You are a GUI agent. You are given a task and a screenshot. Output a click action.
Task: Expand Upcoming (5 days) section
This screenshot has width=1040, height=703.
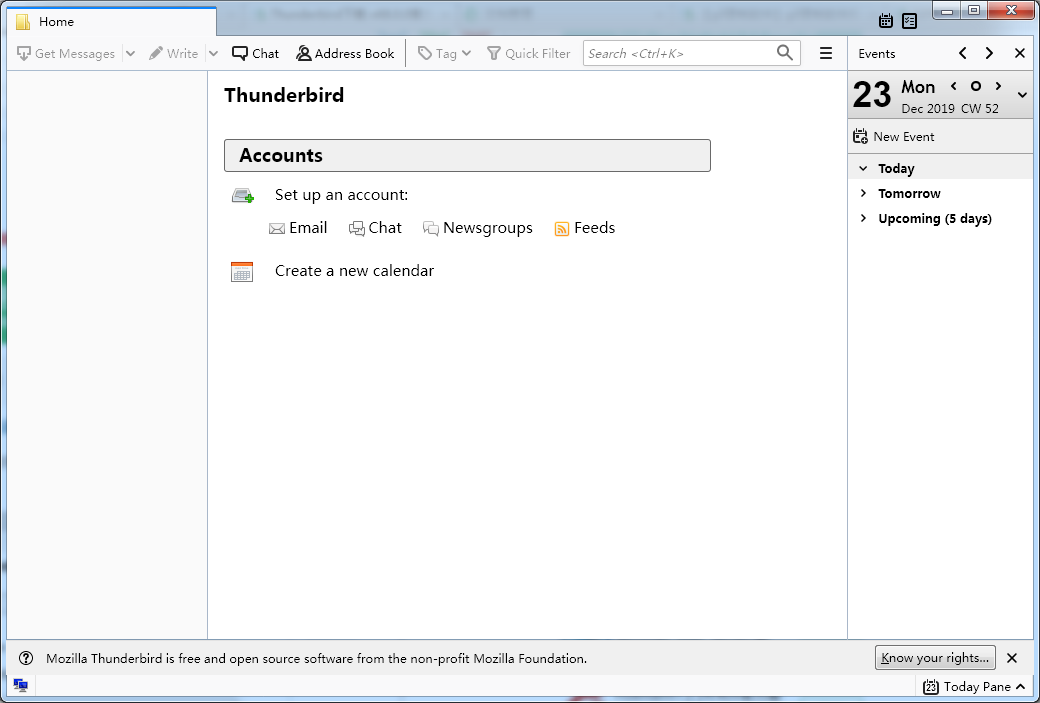pos(863,219)
